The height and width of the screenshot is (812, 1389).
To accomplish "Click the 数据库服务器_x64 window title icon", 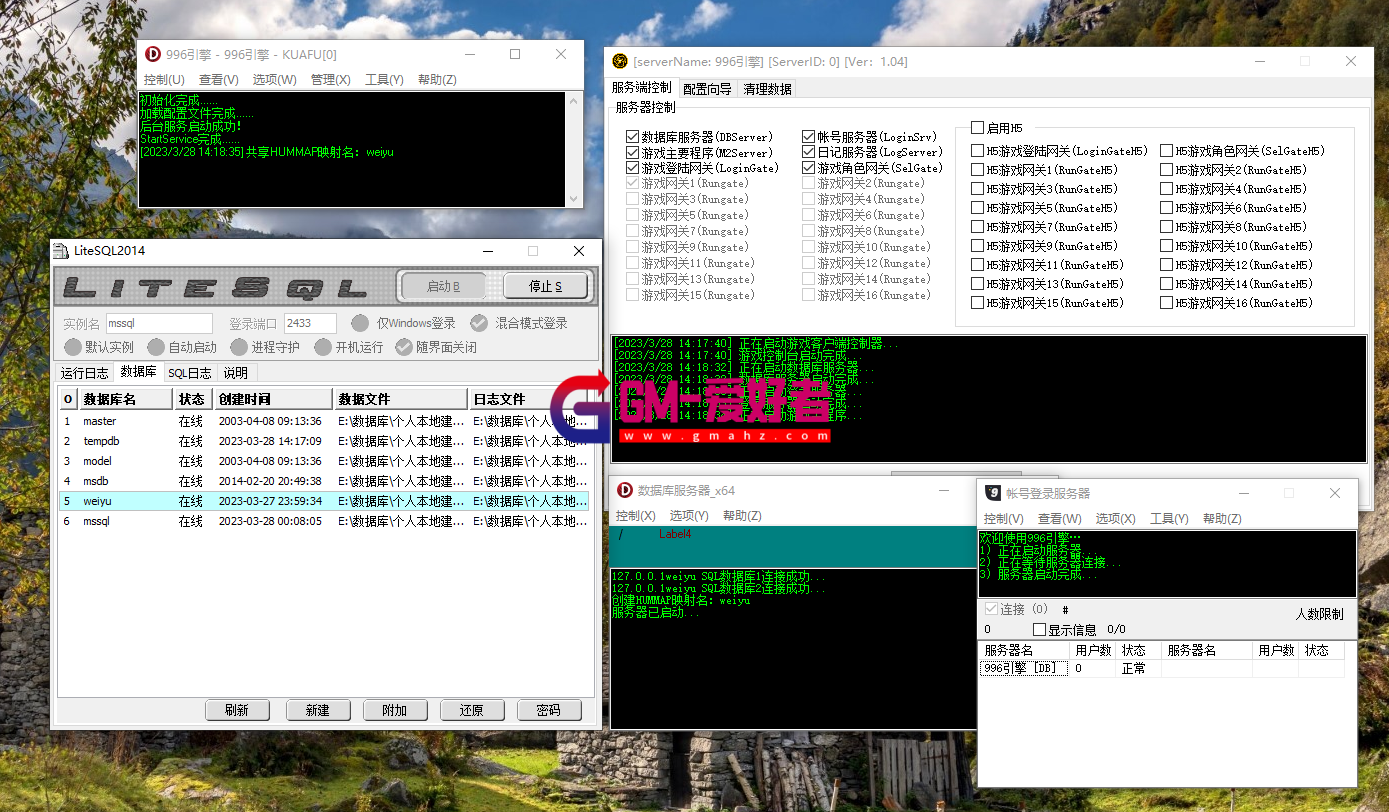I will pyautogui.click(x=625, y=490).
